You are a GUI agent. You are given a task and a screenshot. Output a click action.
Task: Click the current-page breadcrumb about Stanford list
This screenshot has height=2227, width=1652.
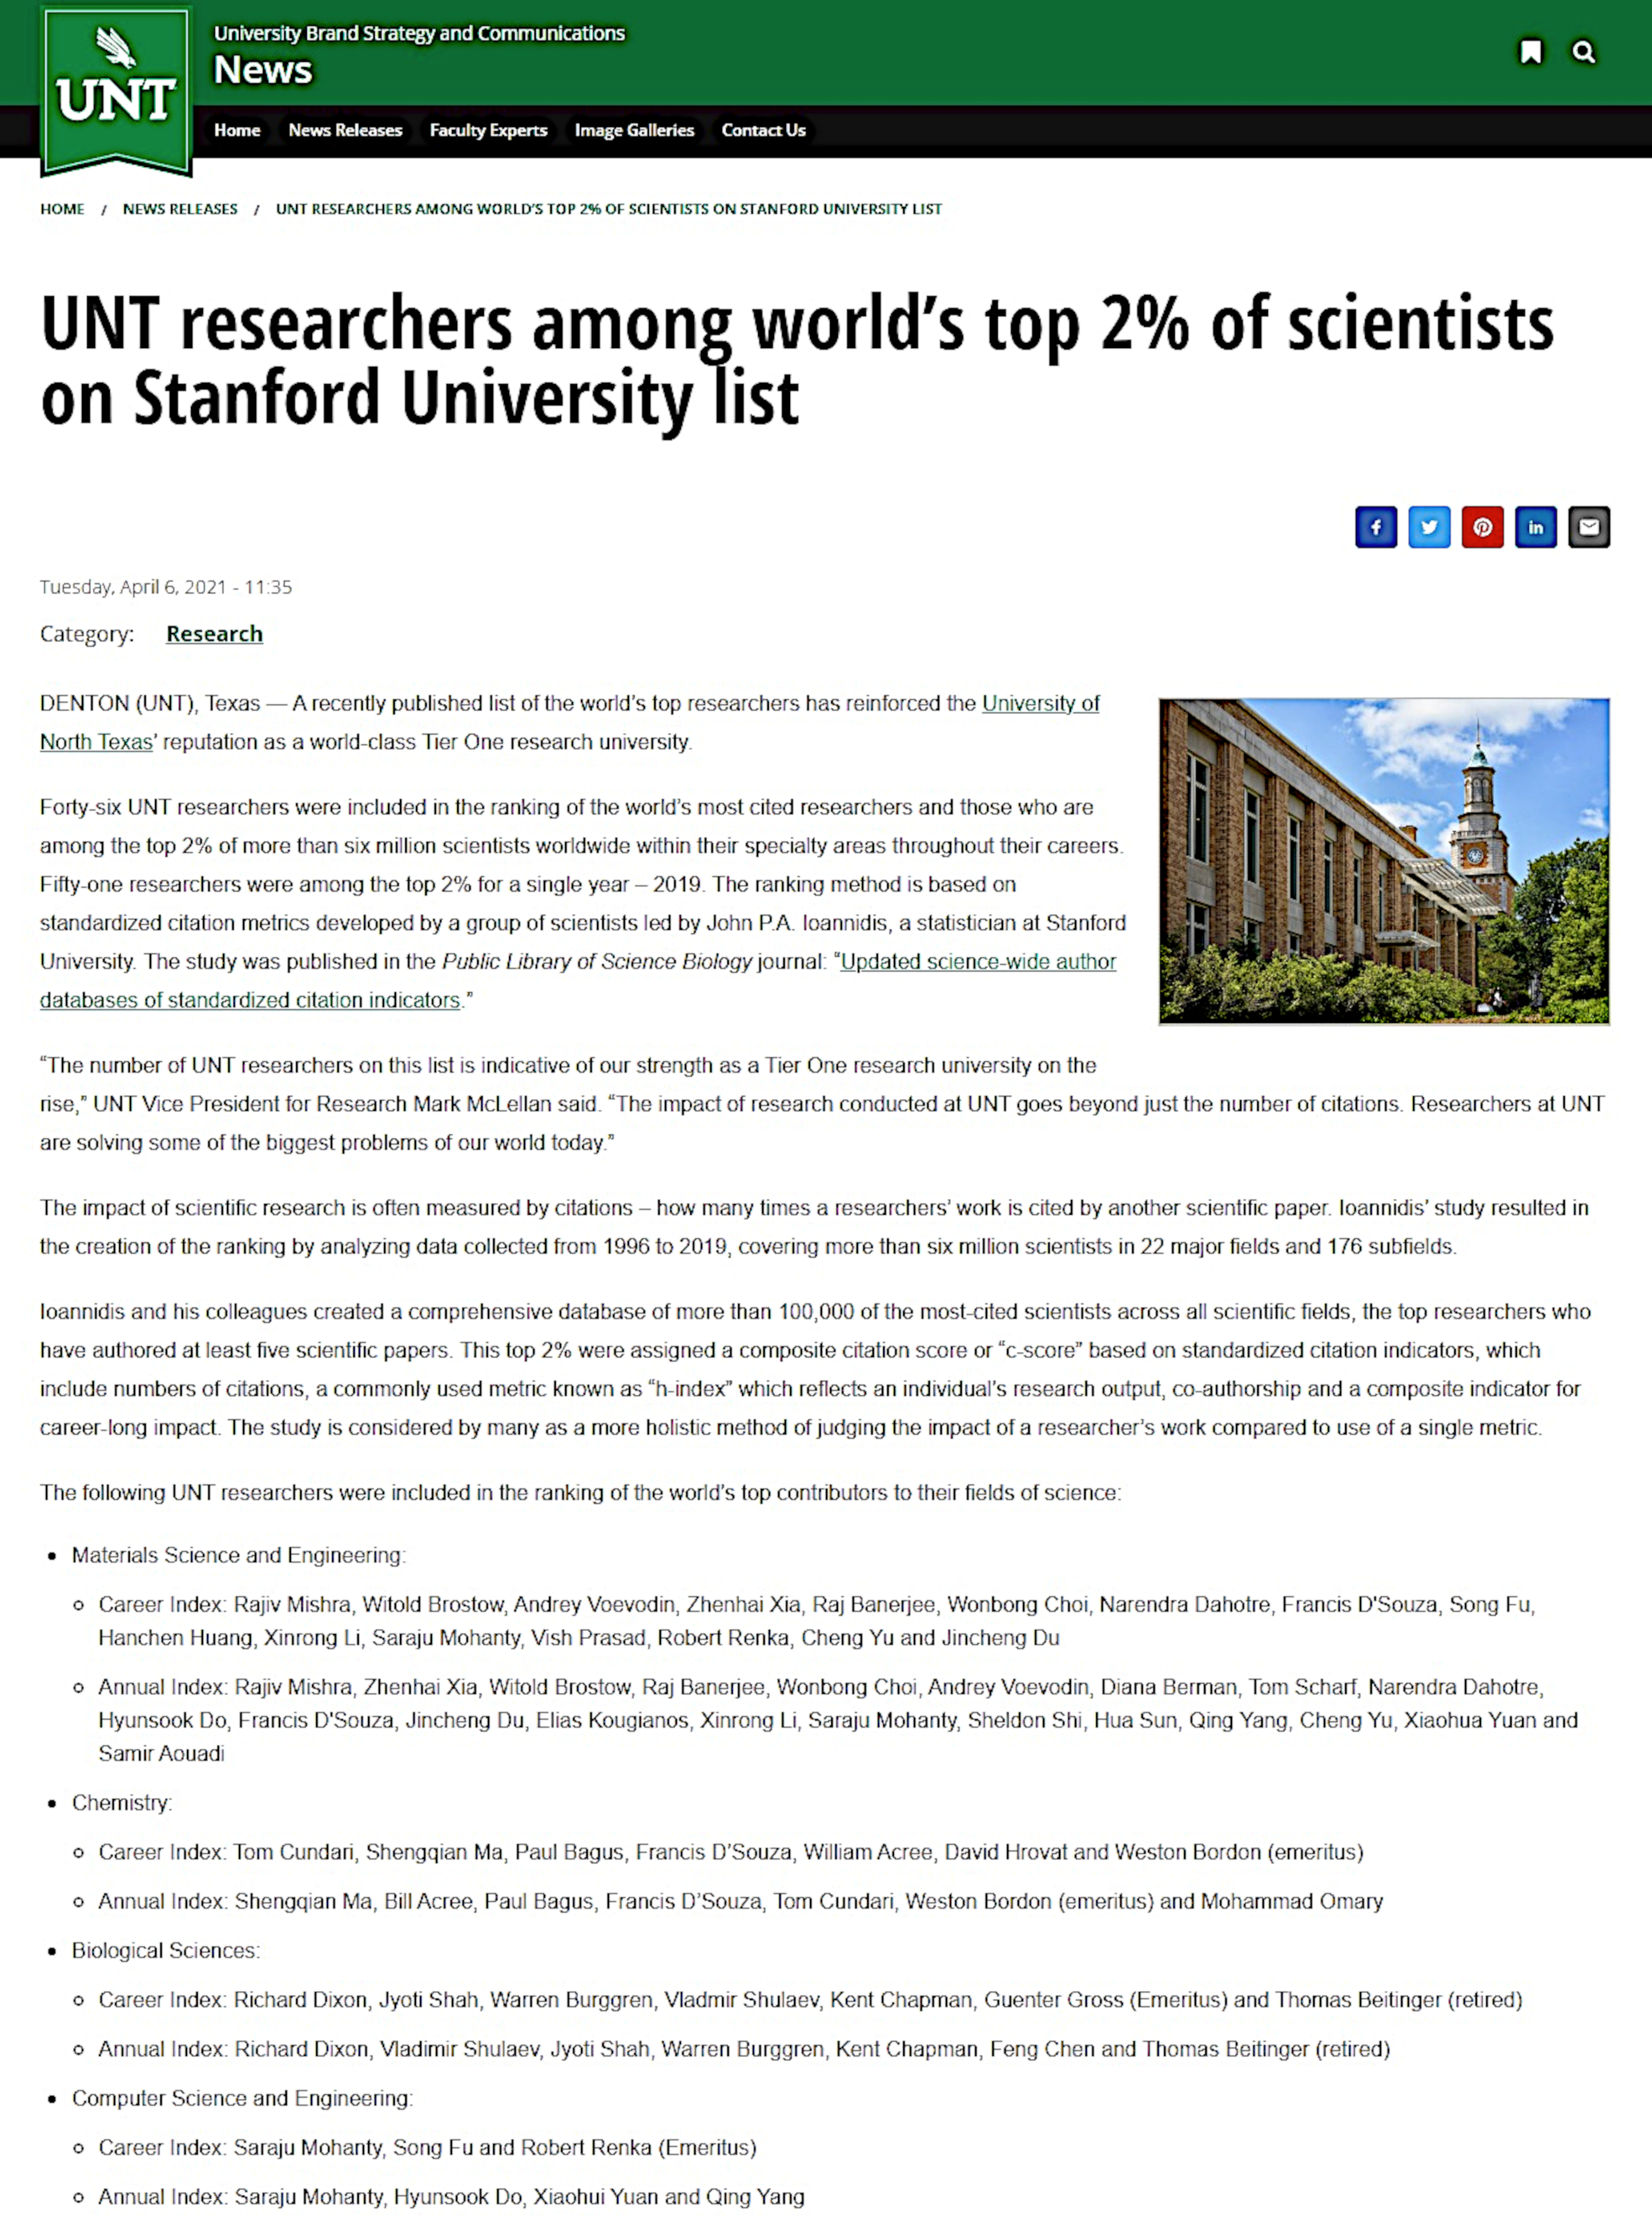coord(609,209)
